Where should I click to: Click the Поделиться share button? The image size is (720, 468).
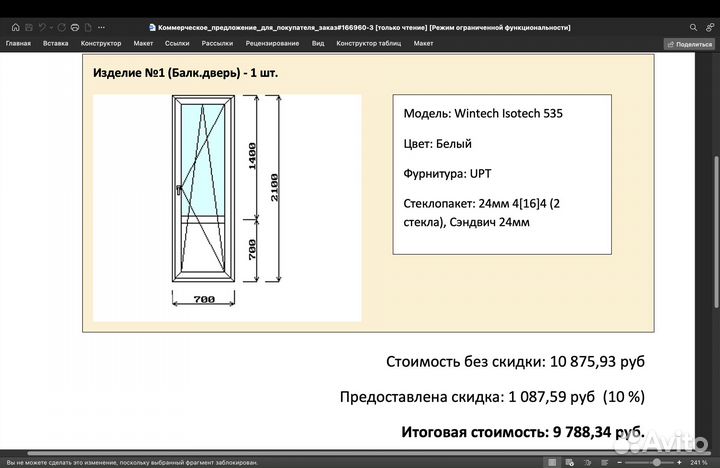click(x=689, y=44)
